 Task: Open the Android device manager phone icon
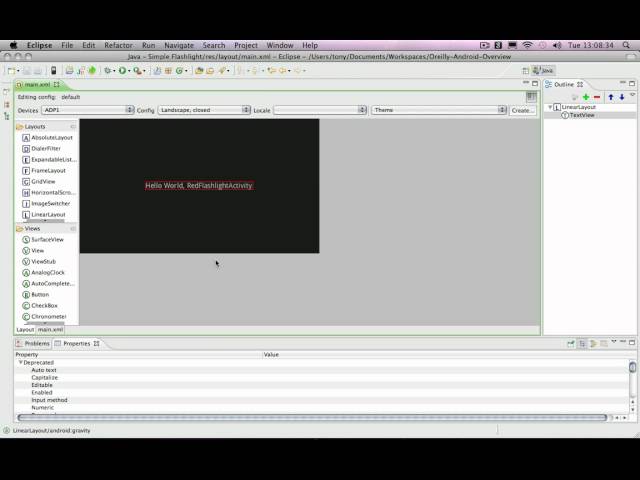click(x=53, y=71)
